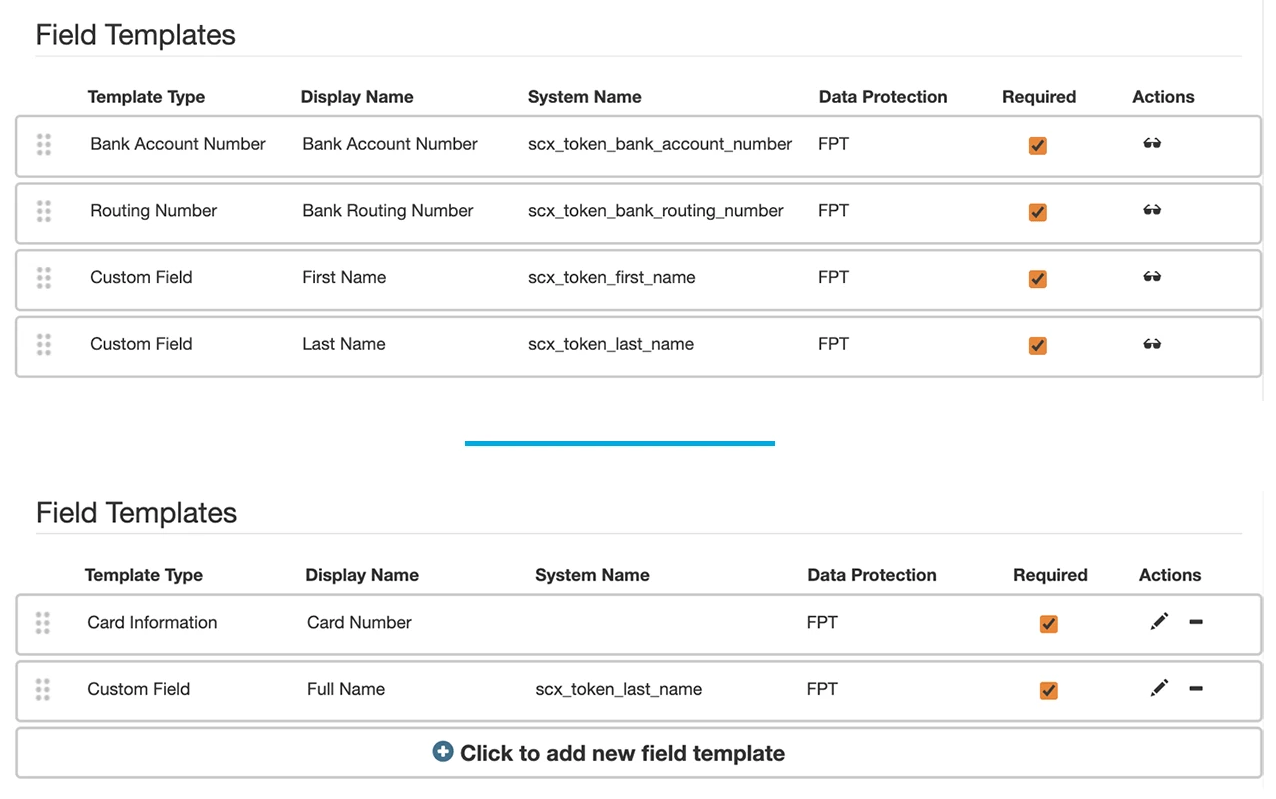
Task: Remove the Full Name field template
Action: 1196,689
